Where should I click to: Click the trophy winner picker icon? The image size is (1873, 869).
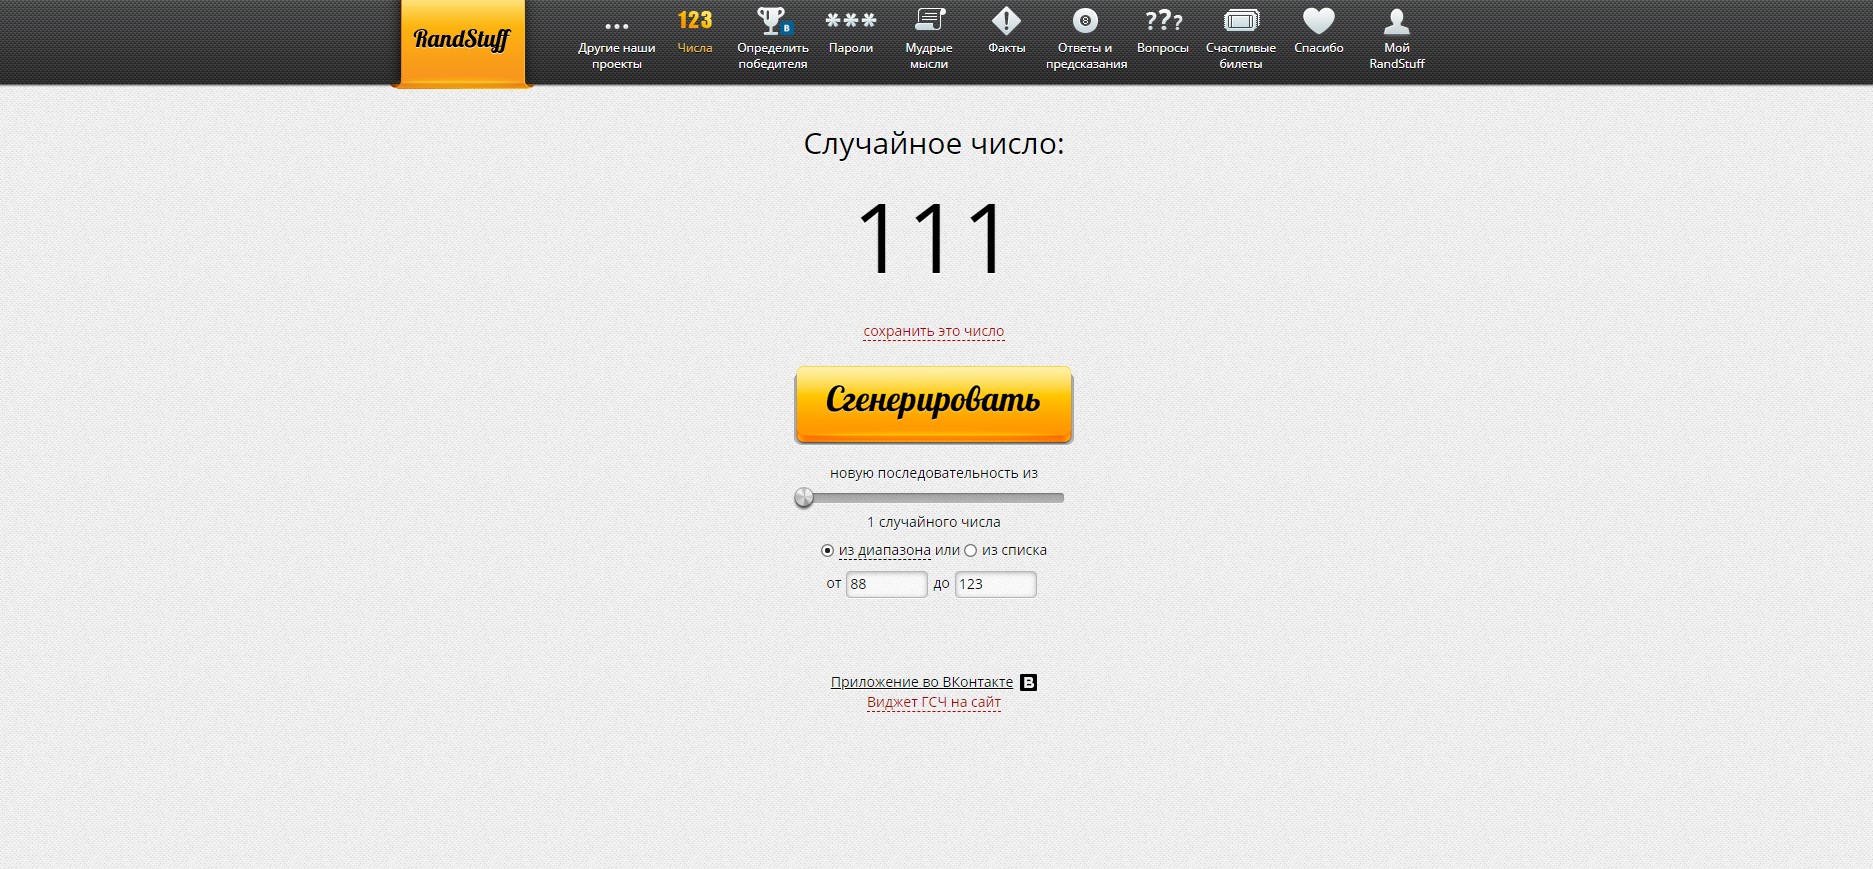[x=772, y=22]
